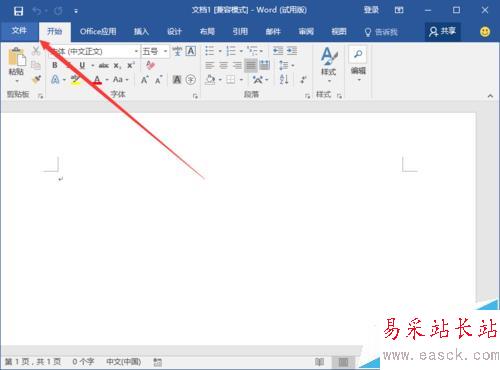Open underline style dropdown arrow

(93, 66)
